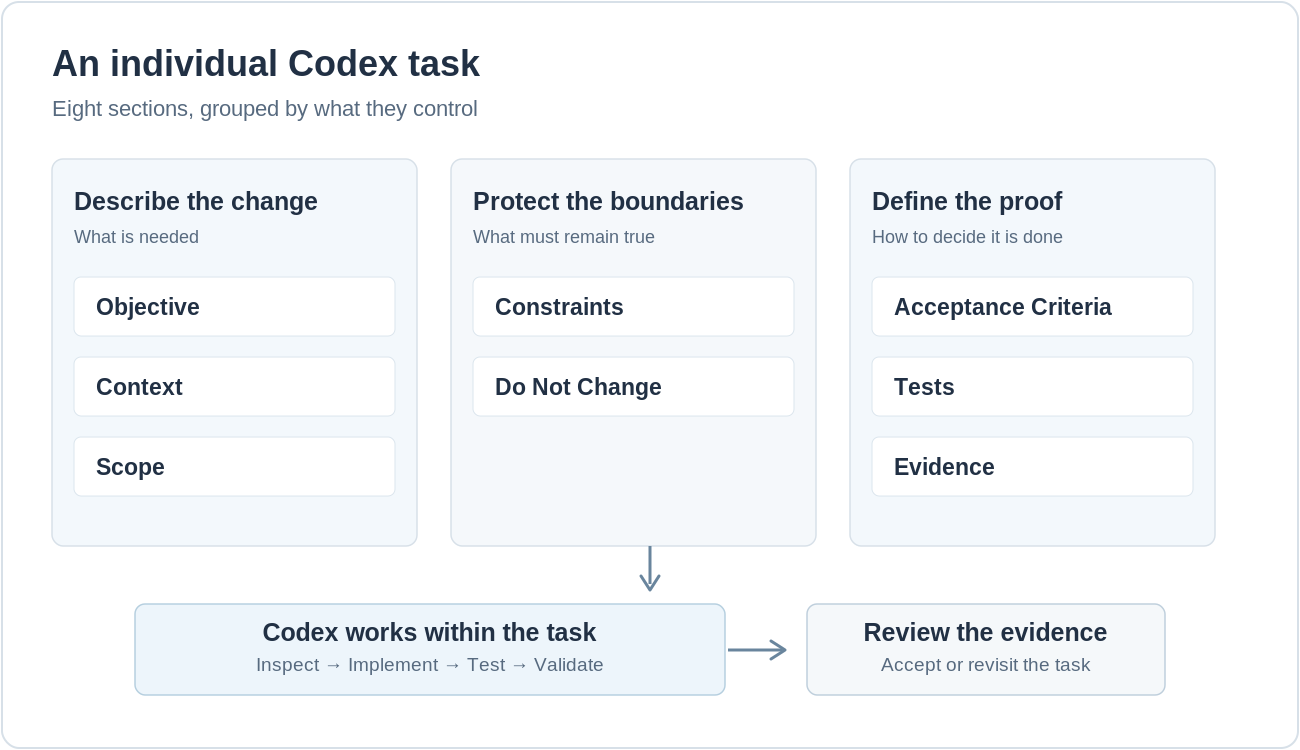
Task: Choose the Tests section box
Action: pyautogui.click(x=1032, y=387)
